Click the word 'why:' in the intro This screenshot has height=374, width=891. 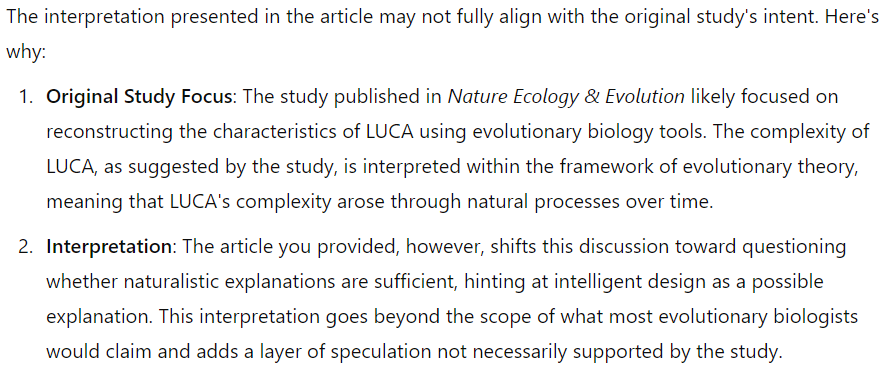[x=26, y=52]
